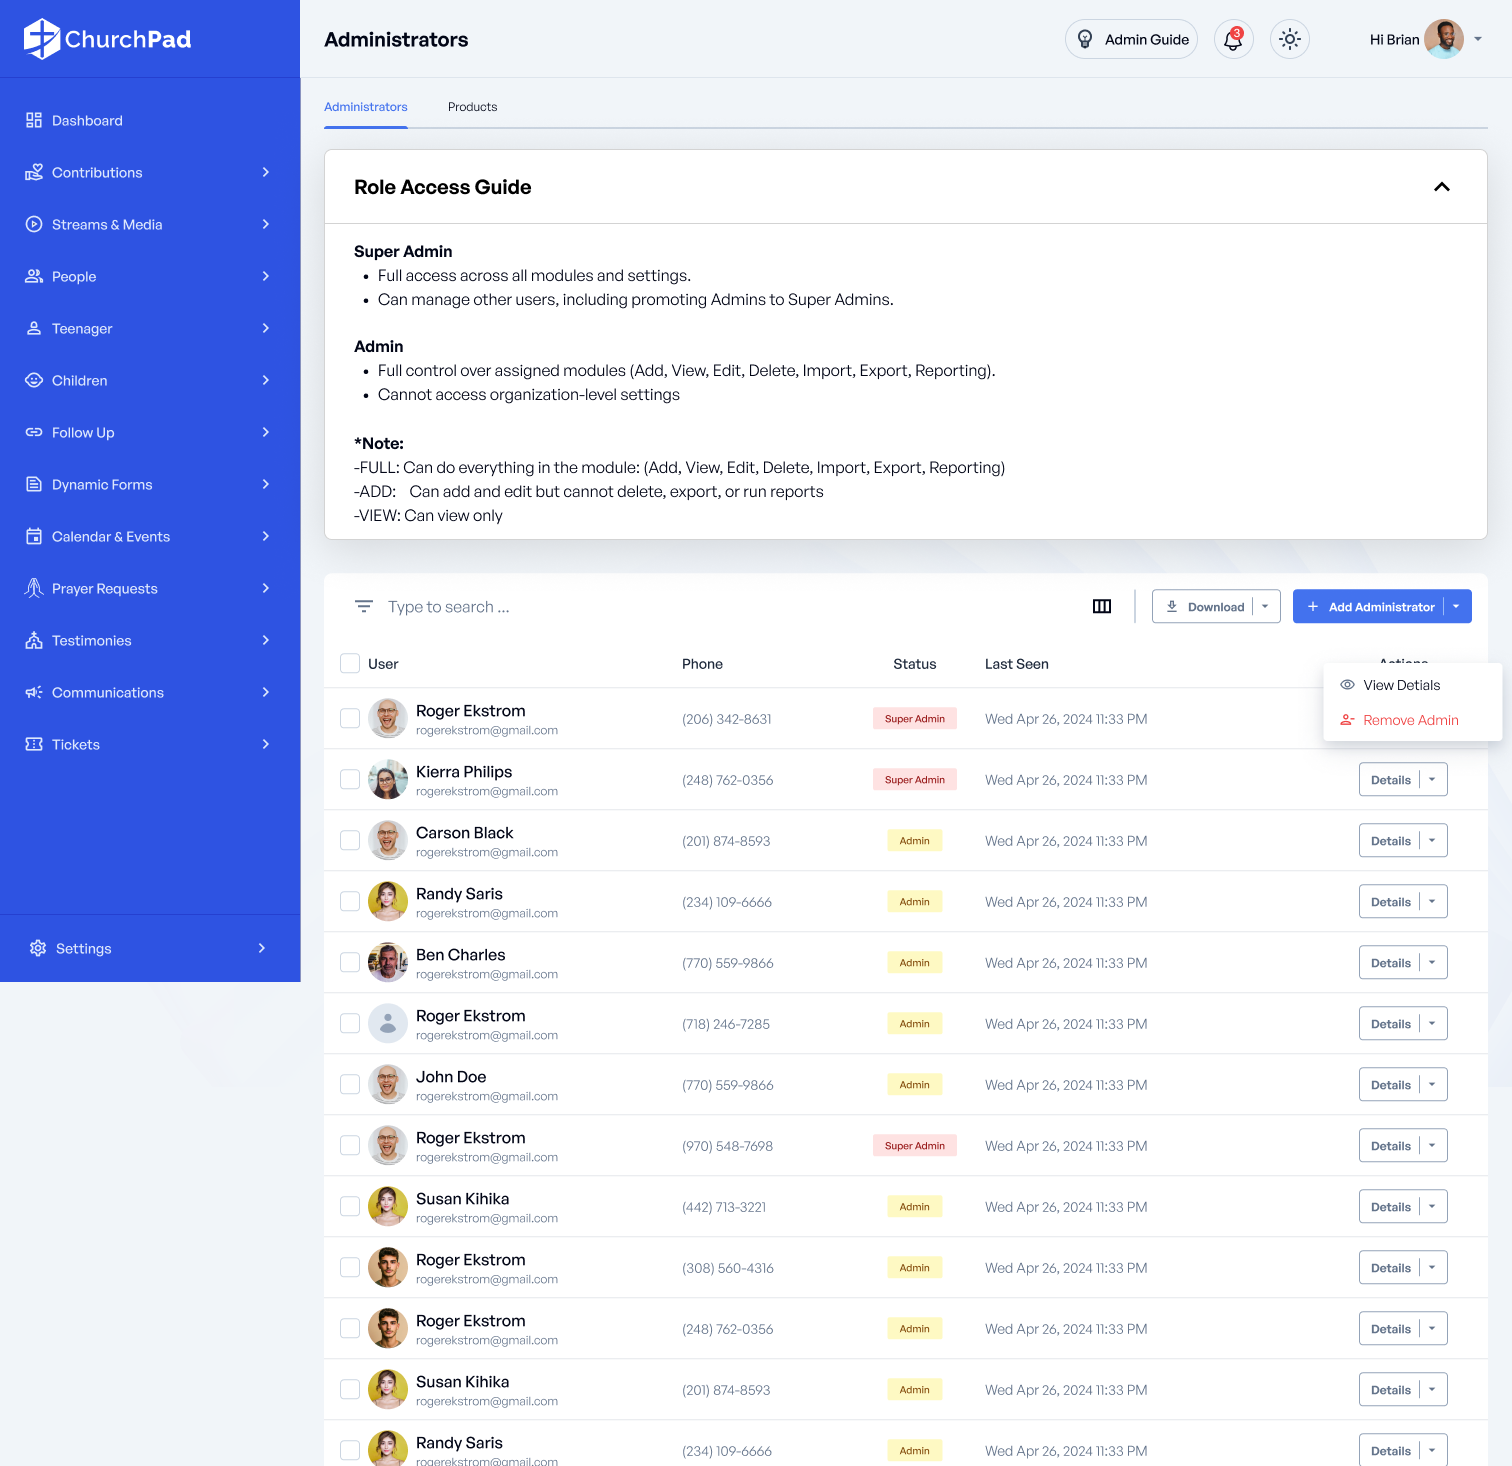
Task: Switch to the Products tab
Action: coord(472,107)
